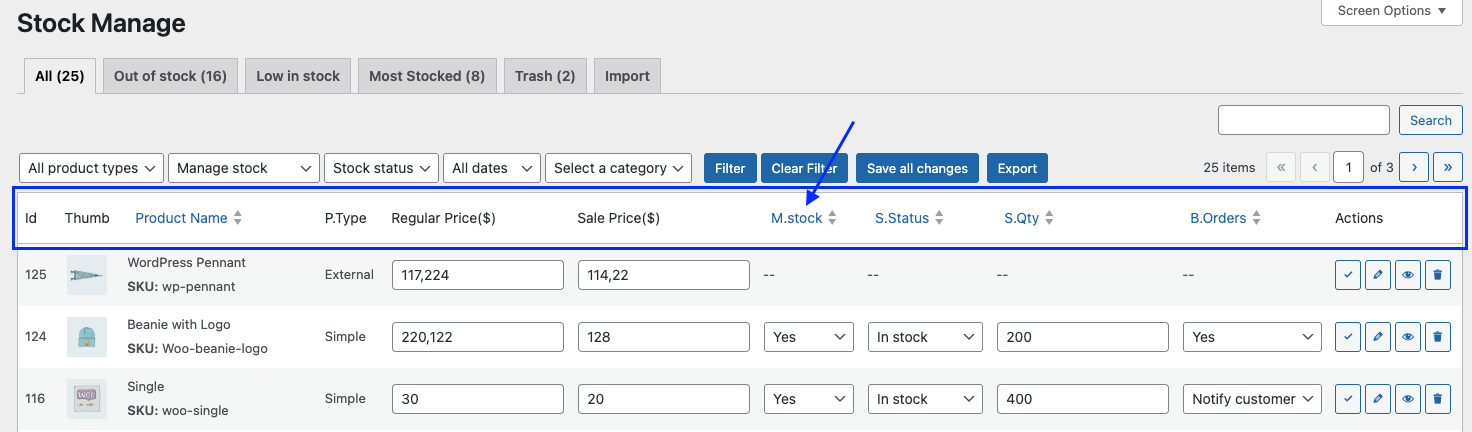This screenshot has height=432, width=1472.
Task: Open Select a category dropdown
Action: (619, 168)
